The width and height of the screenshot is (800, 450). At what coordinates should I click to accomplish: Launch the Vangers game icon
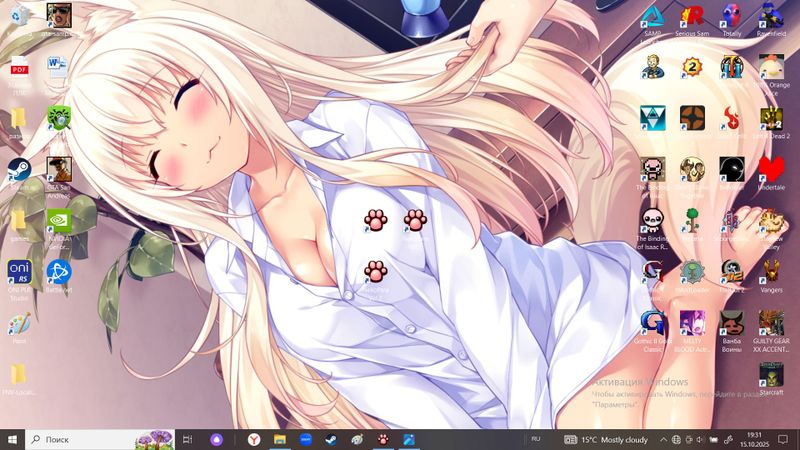[770, 272]
